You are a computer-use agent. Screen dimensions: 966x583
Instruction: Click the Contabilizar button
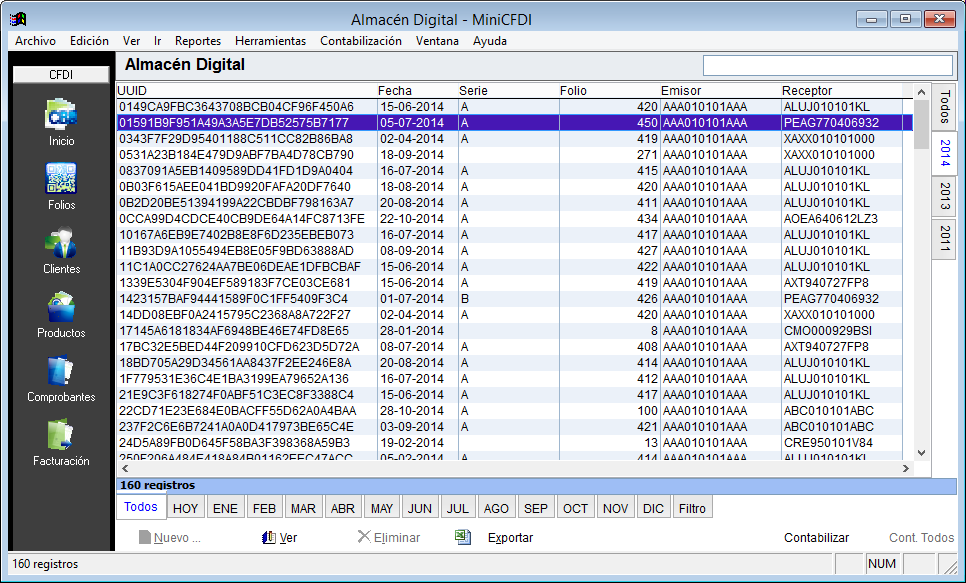click(816, 538)
